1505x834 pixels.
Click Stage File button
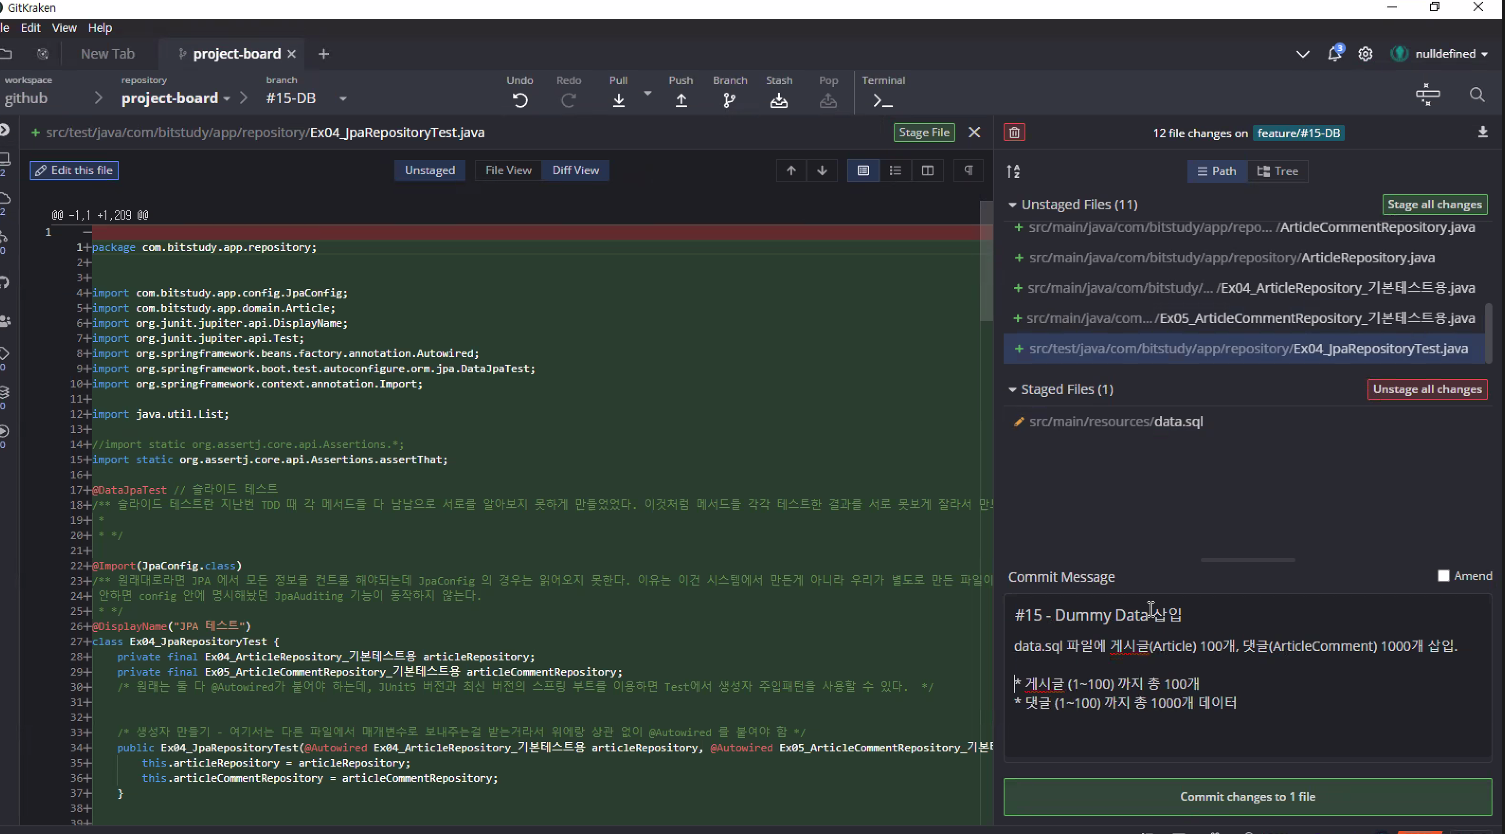[924, 132]
